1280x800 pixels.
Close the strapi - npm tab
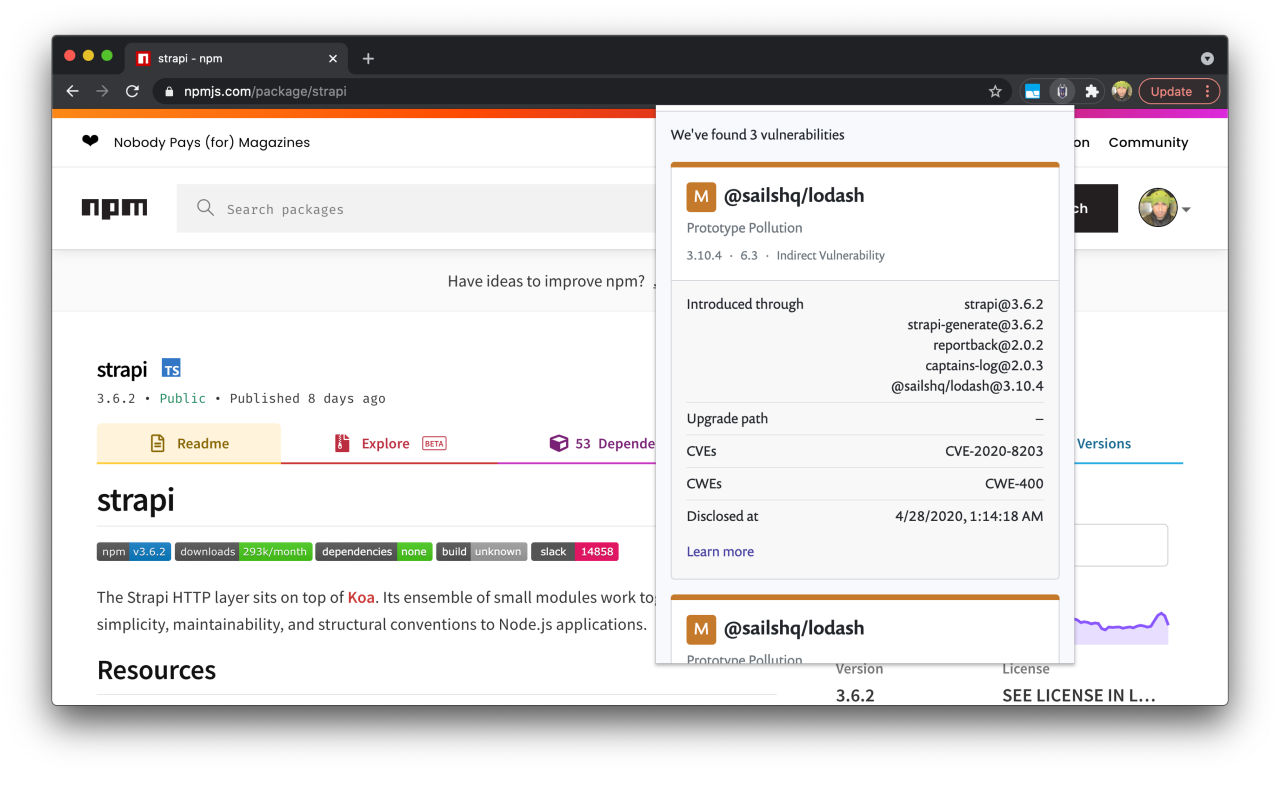[x=333, y=58]
